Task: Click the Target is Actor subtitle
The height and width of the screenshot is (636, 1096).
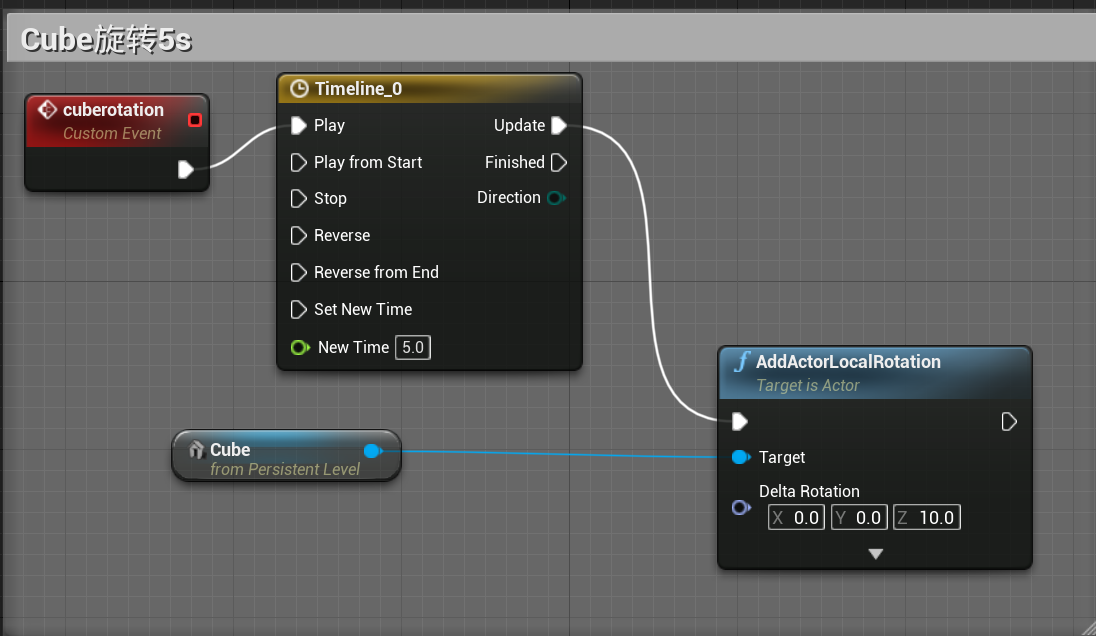Action: 807,386
